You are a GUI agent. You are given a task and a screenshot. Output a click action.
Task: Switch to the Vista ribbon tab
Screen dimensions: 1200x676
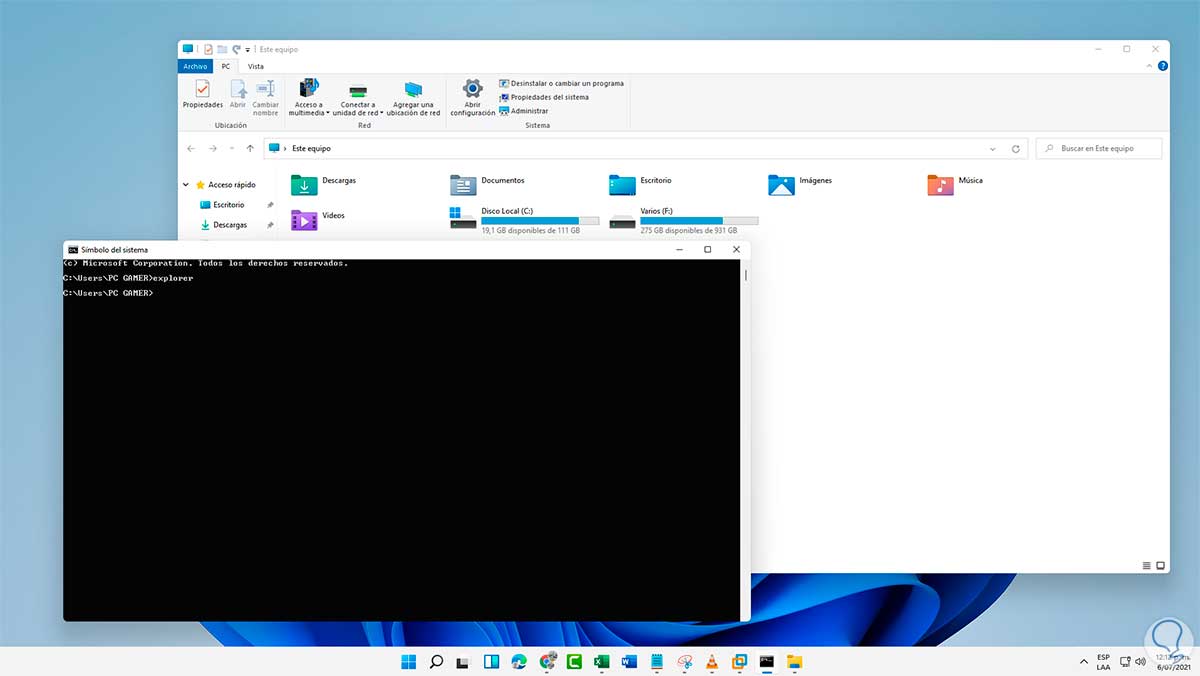256,66
